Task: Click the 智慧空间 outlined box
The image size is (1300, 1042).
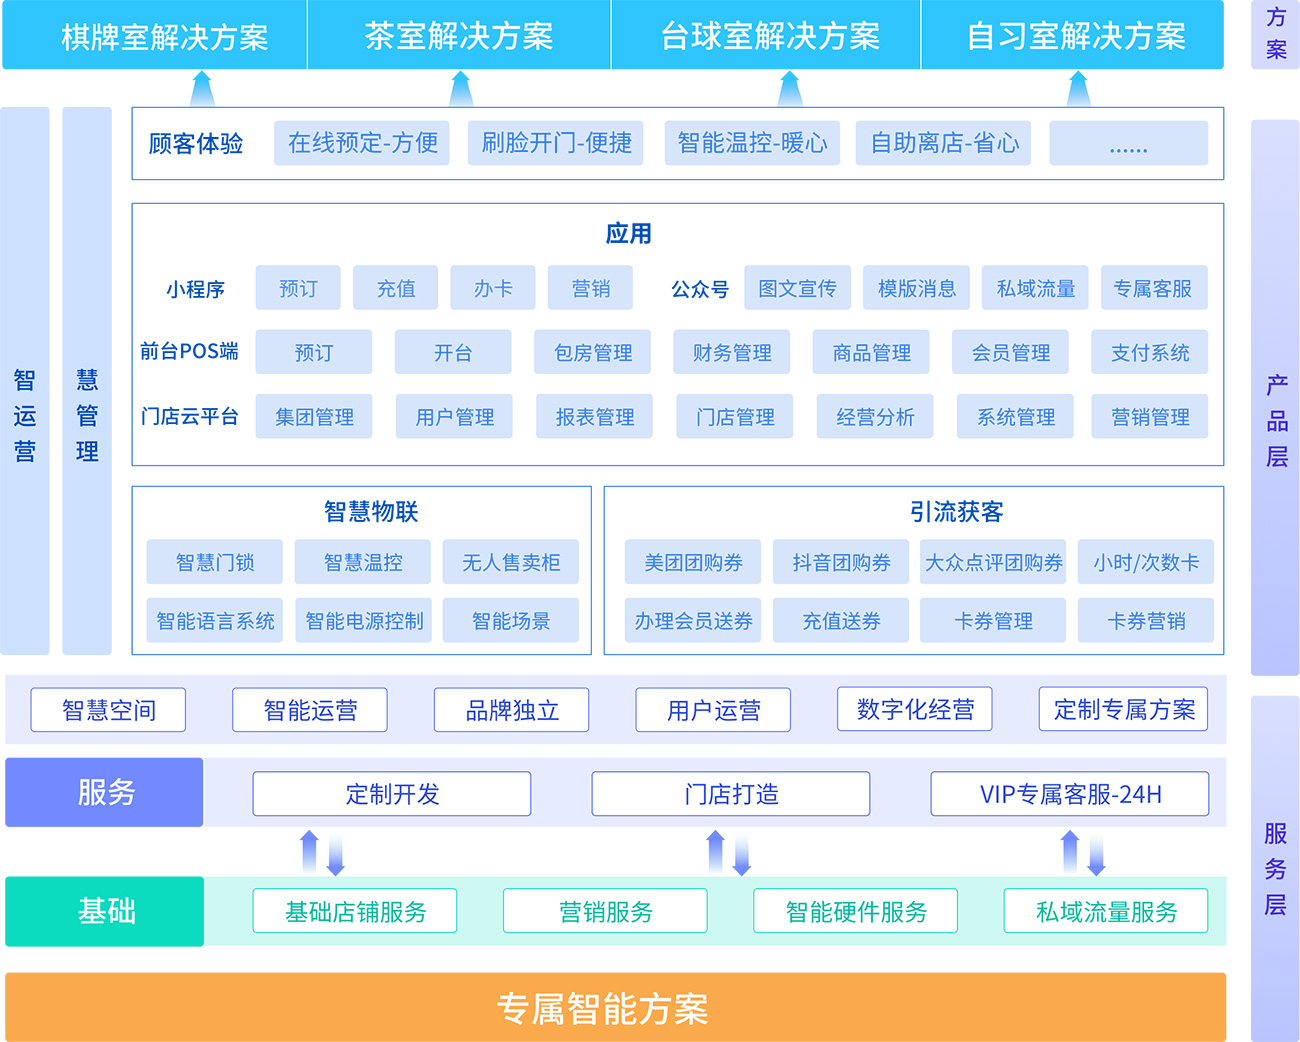Action: pyautogui.click(x=109, y=710)
